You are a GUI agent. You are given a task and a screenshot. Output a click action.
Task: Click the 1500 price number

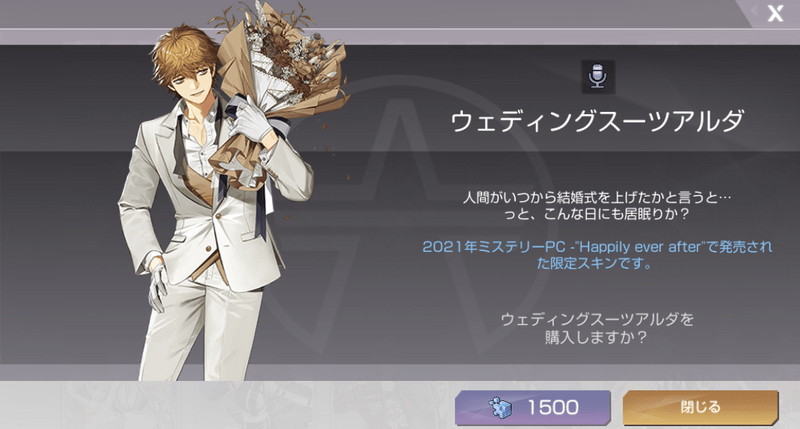(x=553, y=408)
